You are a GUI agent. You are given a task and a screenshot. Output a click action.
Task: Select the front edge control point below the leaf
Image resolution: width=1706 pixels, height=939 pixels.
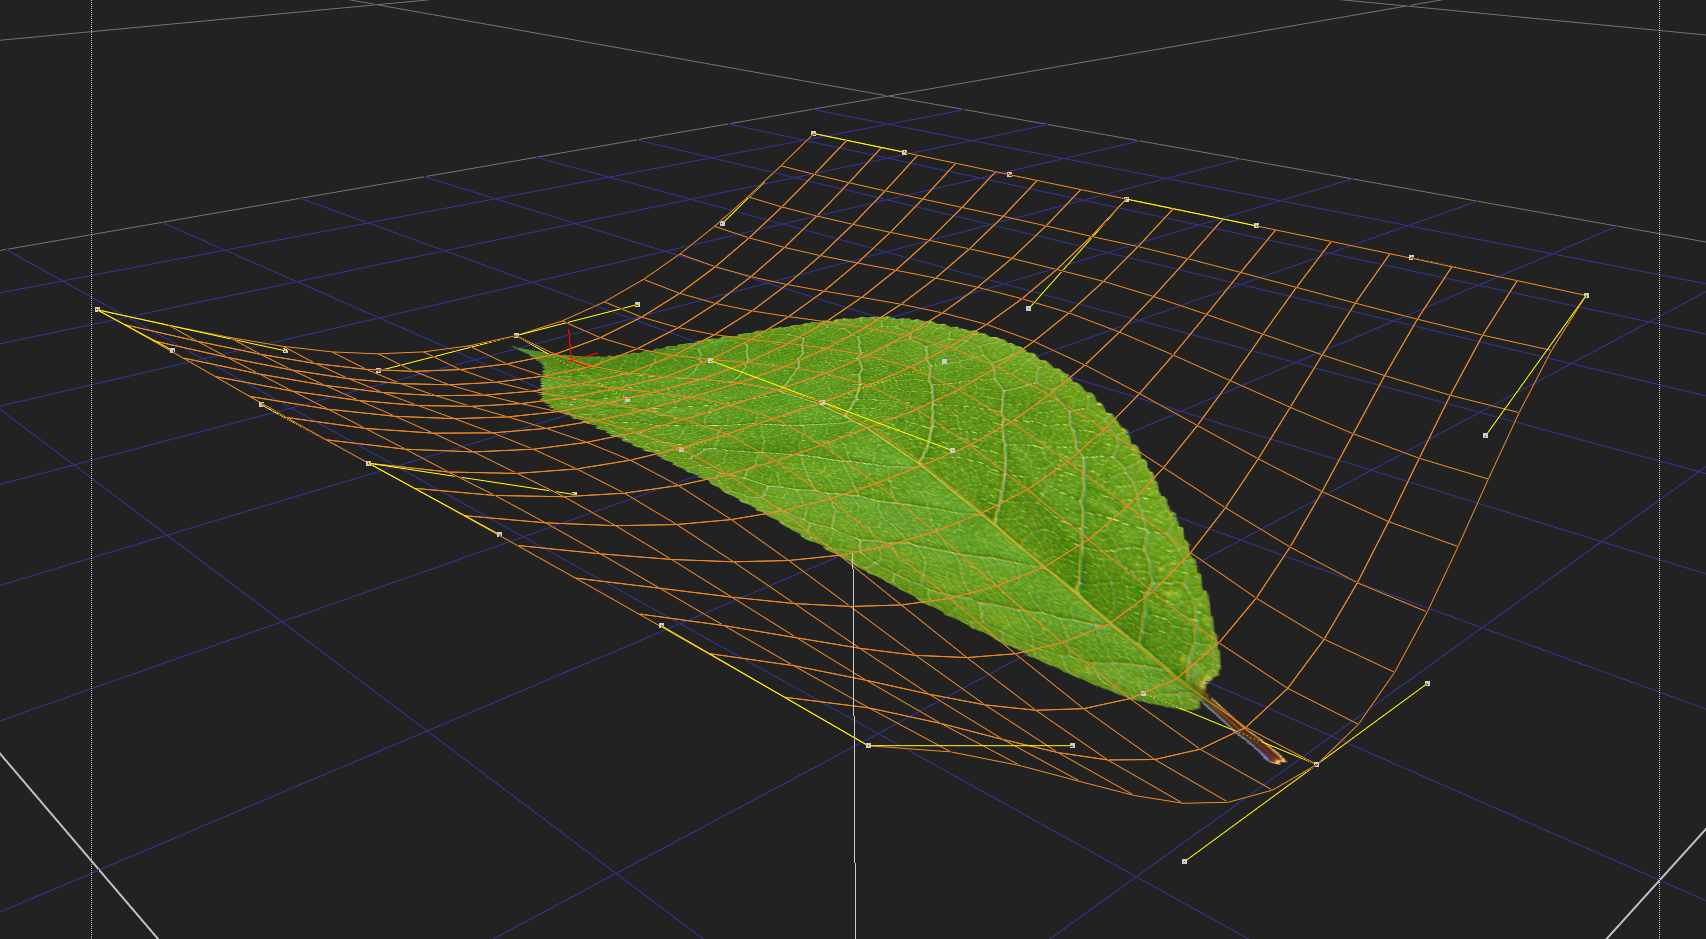868,746
